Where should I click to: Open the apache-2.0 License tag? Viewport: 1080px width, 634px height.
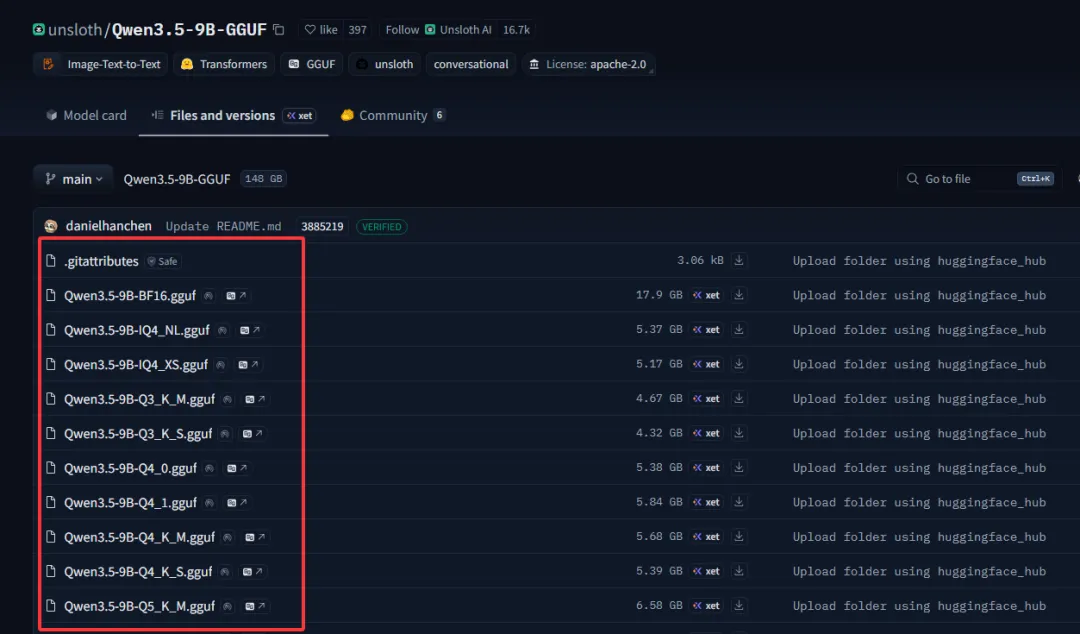pyautogui.click(x=588, y=64)
